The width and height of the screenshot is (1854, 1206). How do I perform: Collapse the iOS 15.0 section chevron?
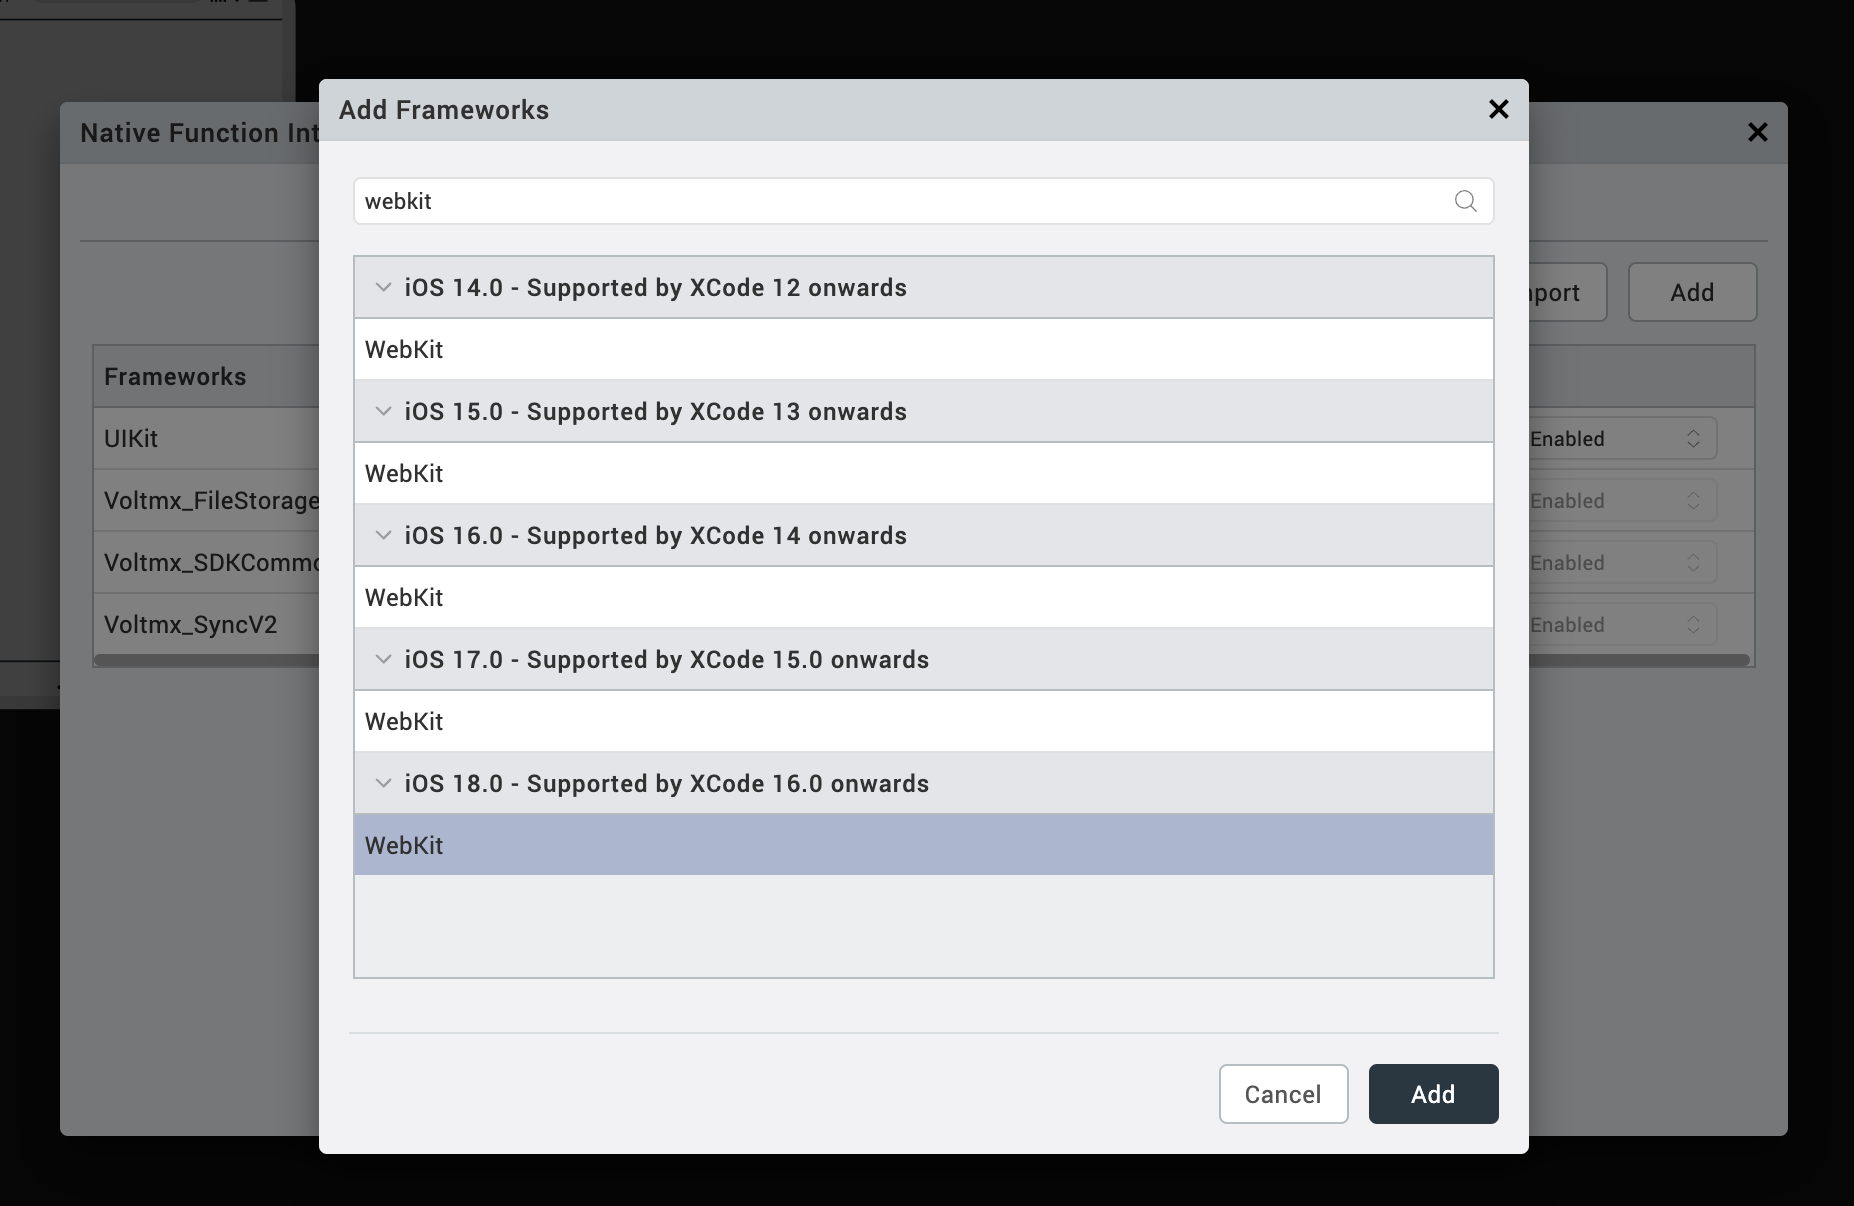pyautogui.click(x=383, y=411)
